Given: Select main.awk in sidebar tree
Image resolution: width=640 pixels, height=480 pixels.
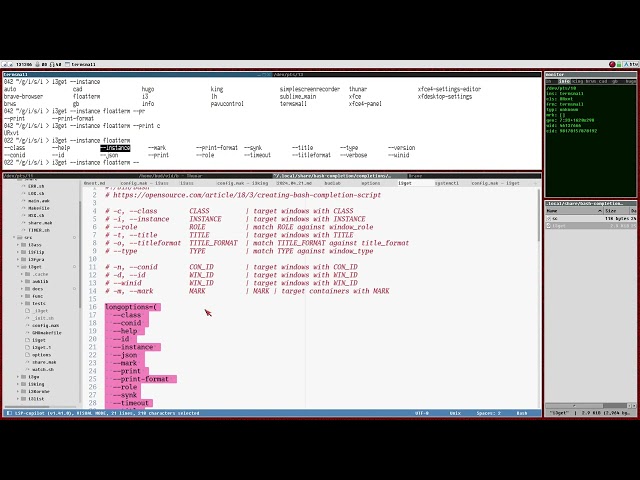Looking at the screenshot, I should pyautogui.click(x=39, y=201).
